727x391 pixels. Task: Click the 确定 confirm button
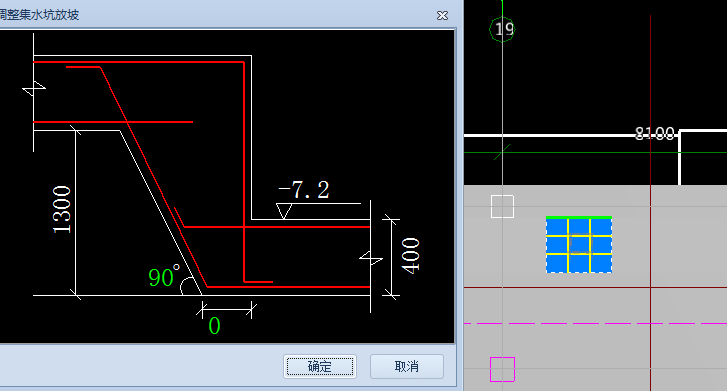coord(320,366)
